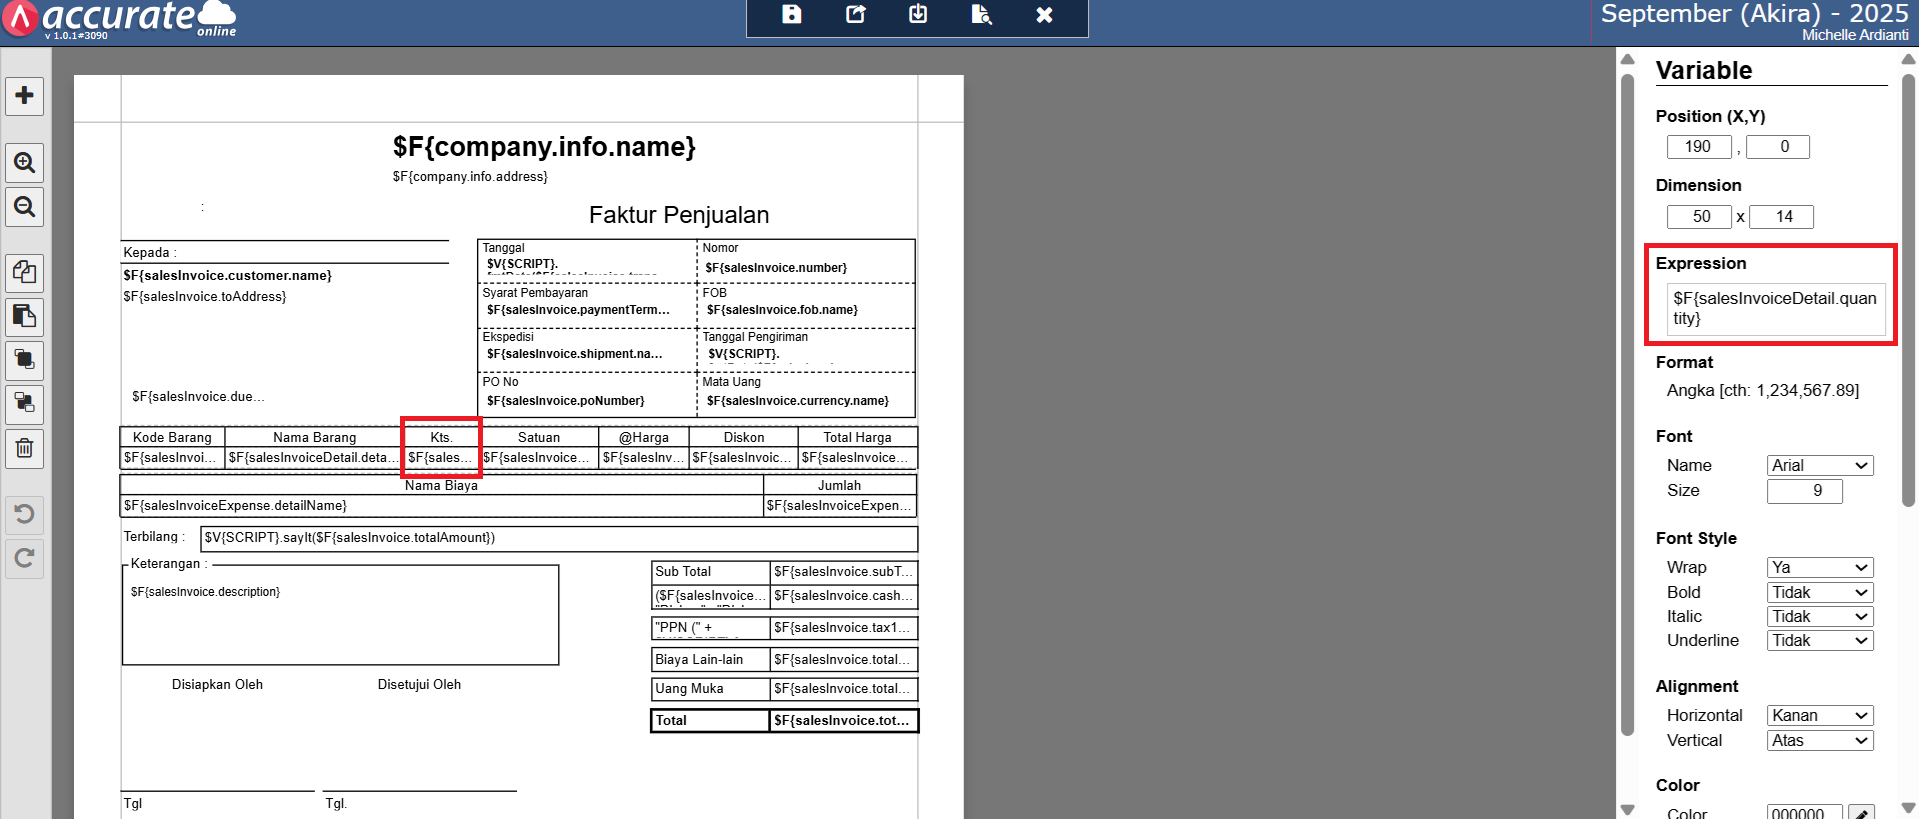Import a template using the download icon
Screen dimensions: 1919x819
coord(918,15)
